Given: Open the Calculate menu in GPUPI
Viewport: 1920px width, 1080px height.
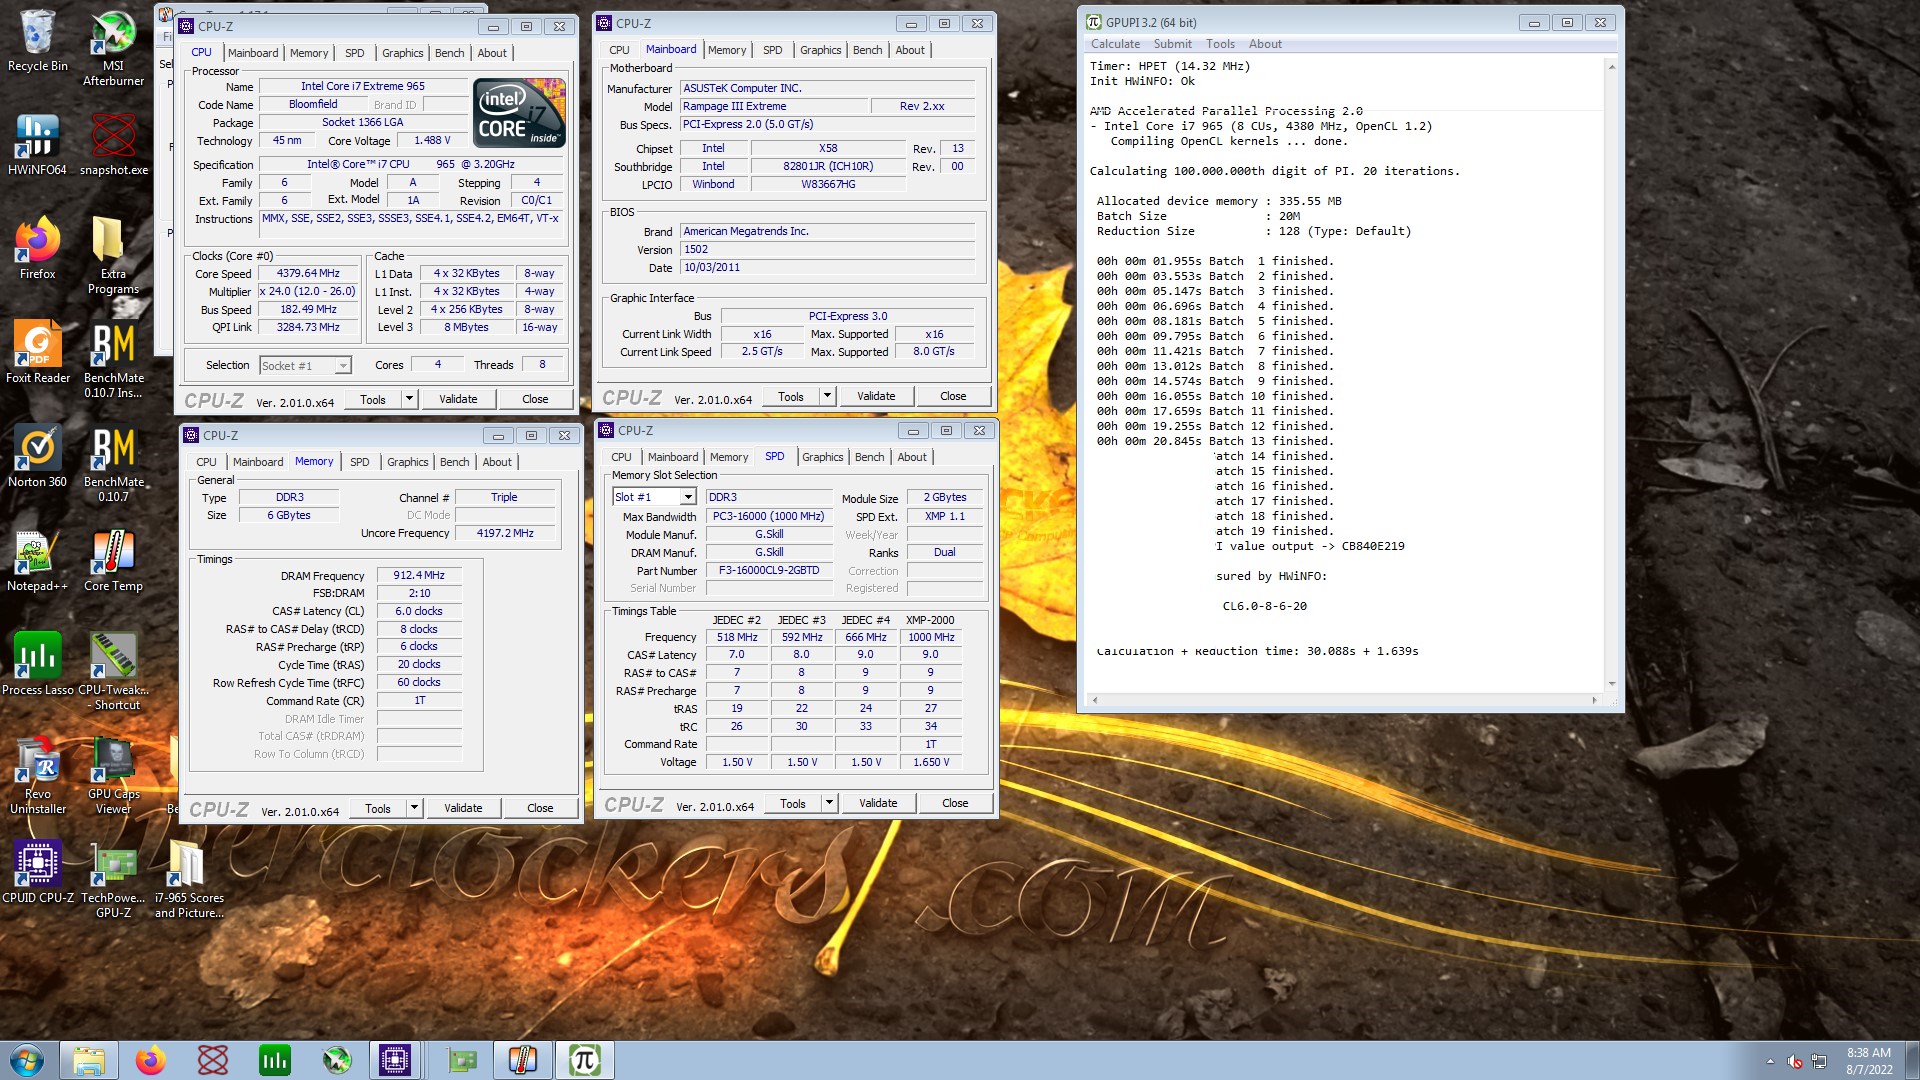Looking at the screenshot, I should pos(1115,44).
